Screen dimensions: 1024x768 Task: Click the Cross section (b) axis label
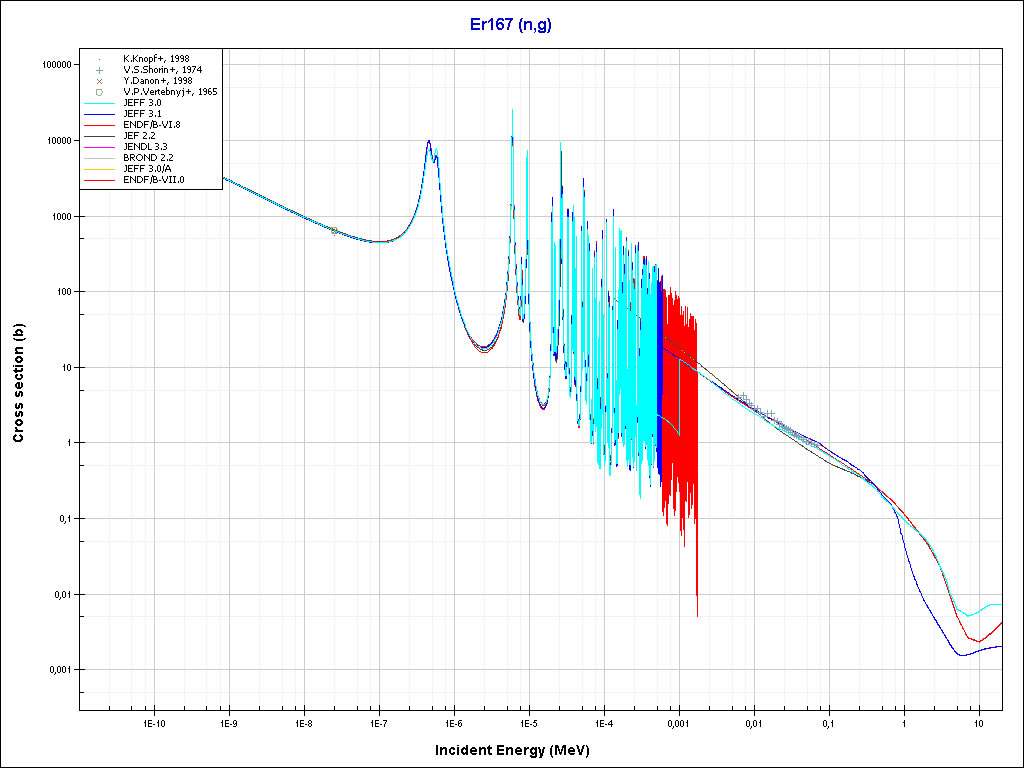pos(18,384)
